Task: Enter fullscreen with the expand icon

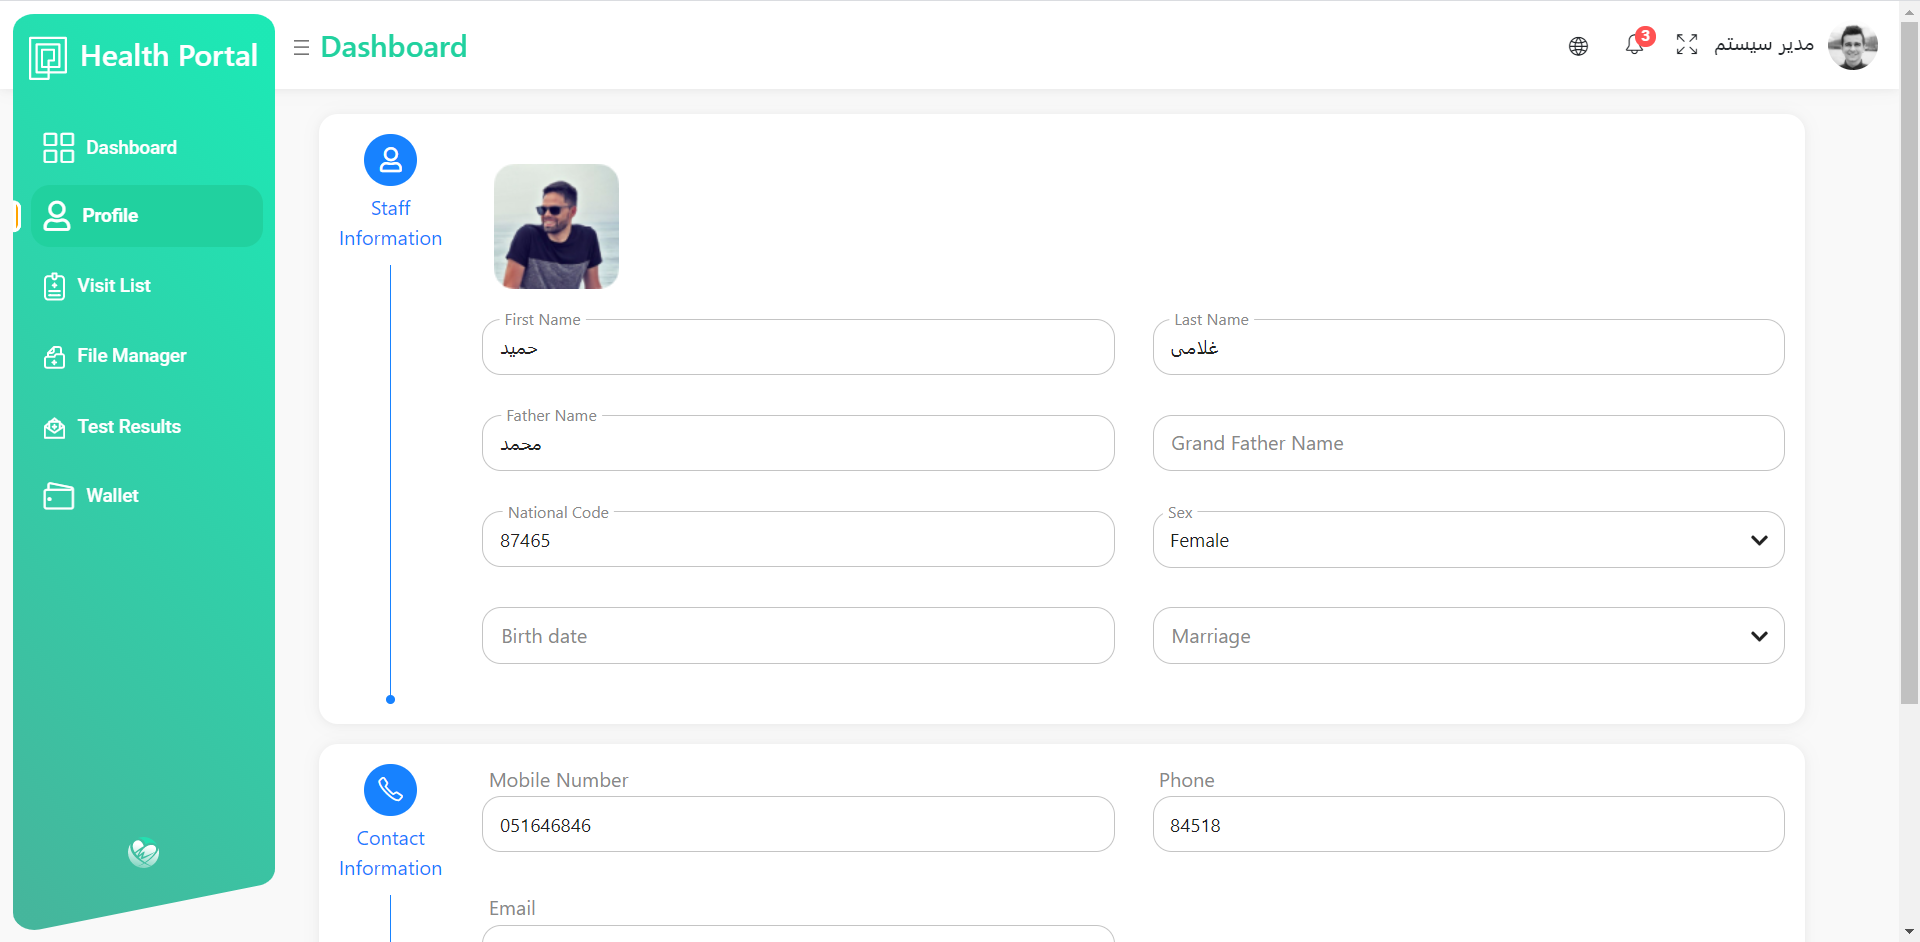Action: (1687, 44)
